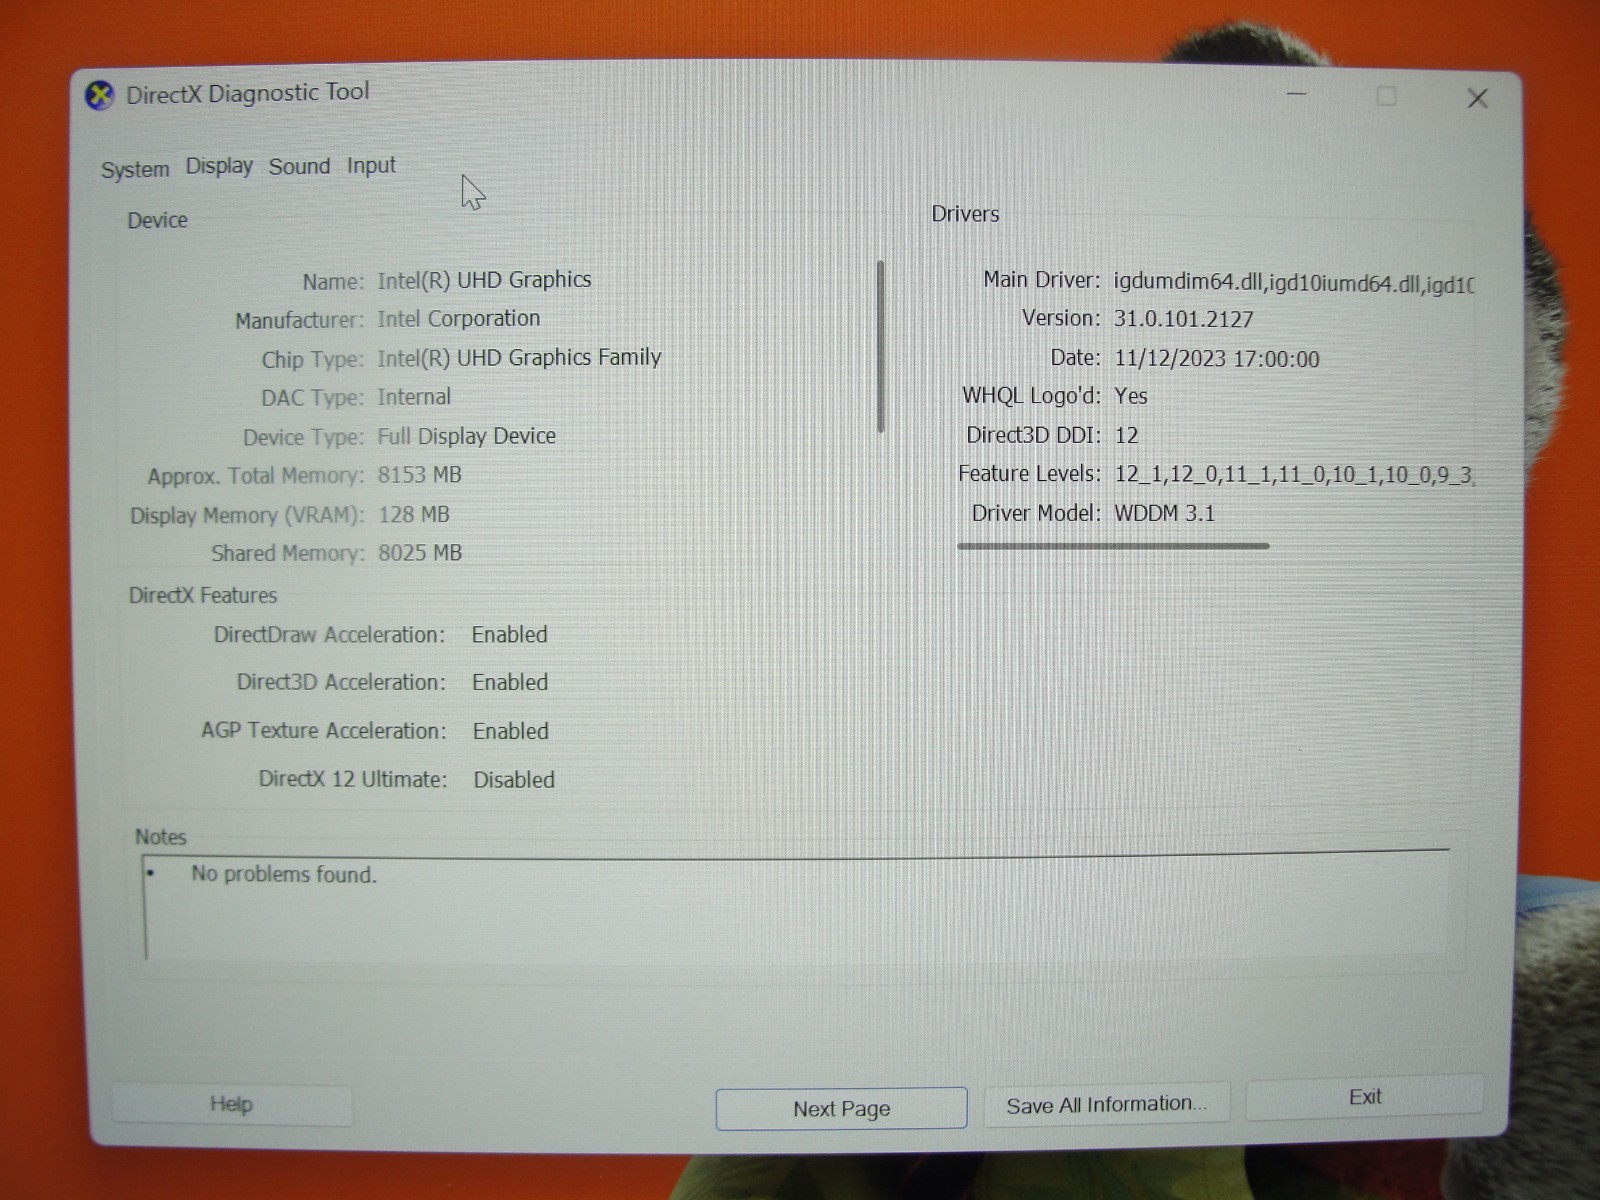
Task: Click the Device panel vertical scrollbar
Action: [x=881, y=346]
